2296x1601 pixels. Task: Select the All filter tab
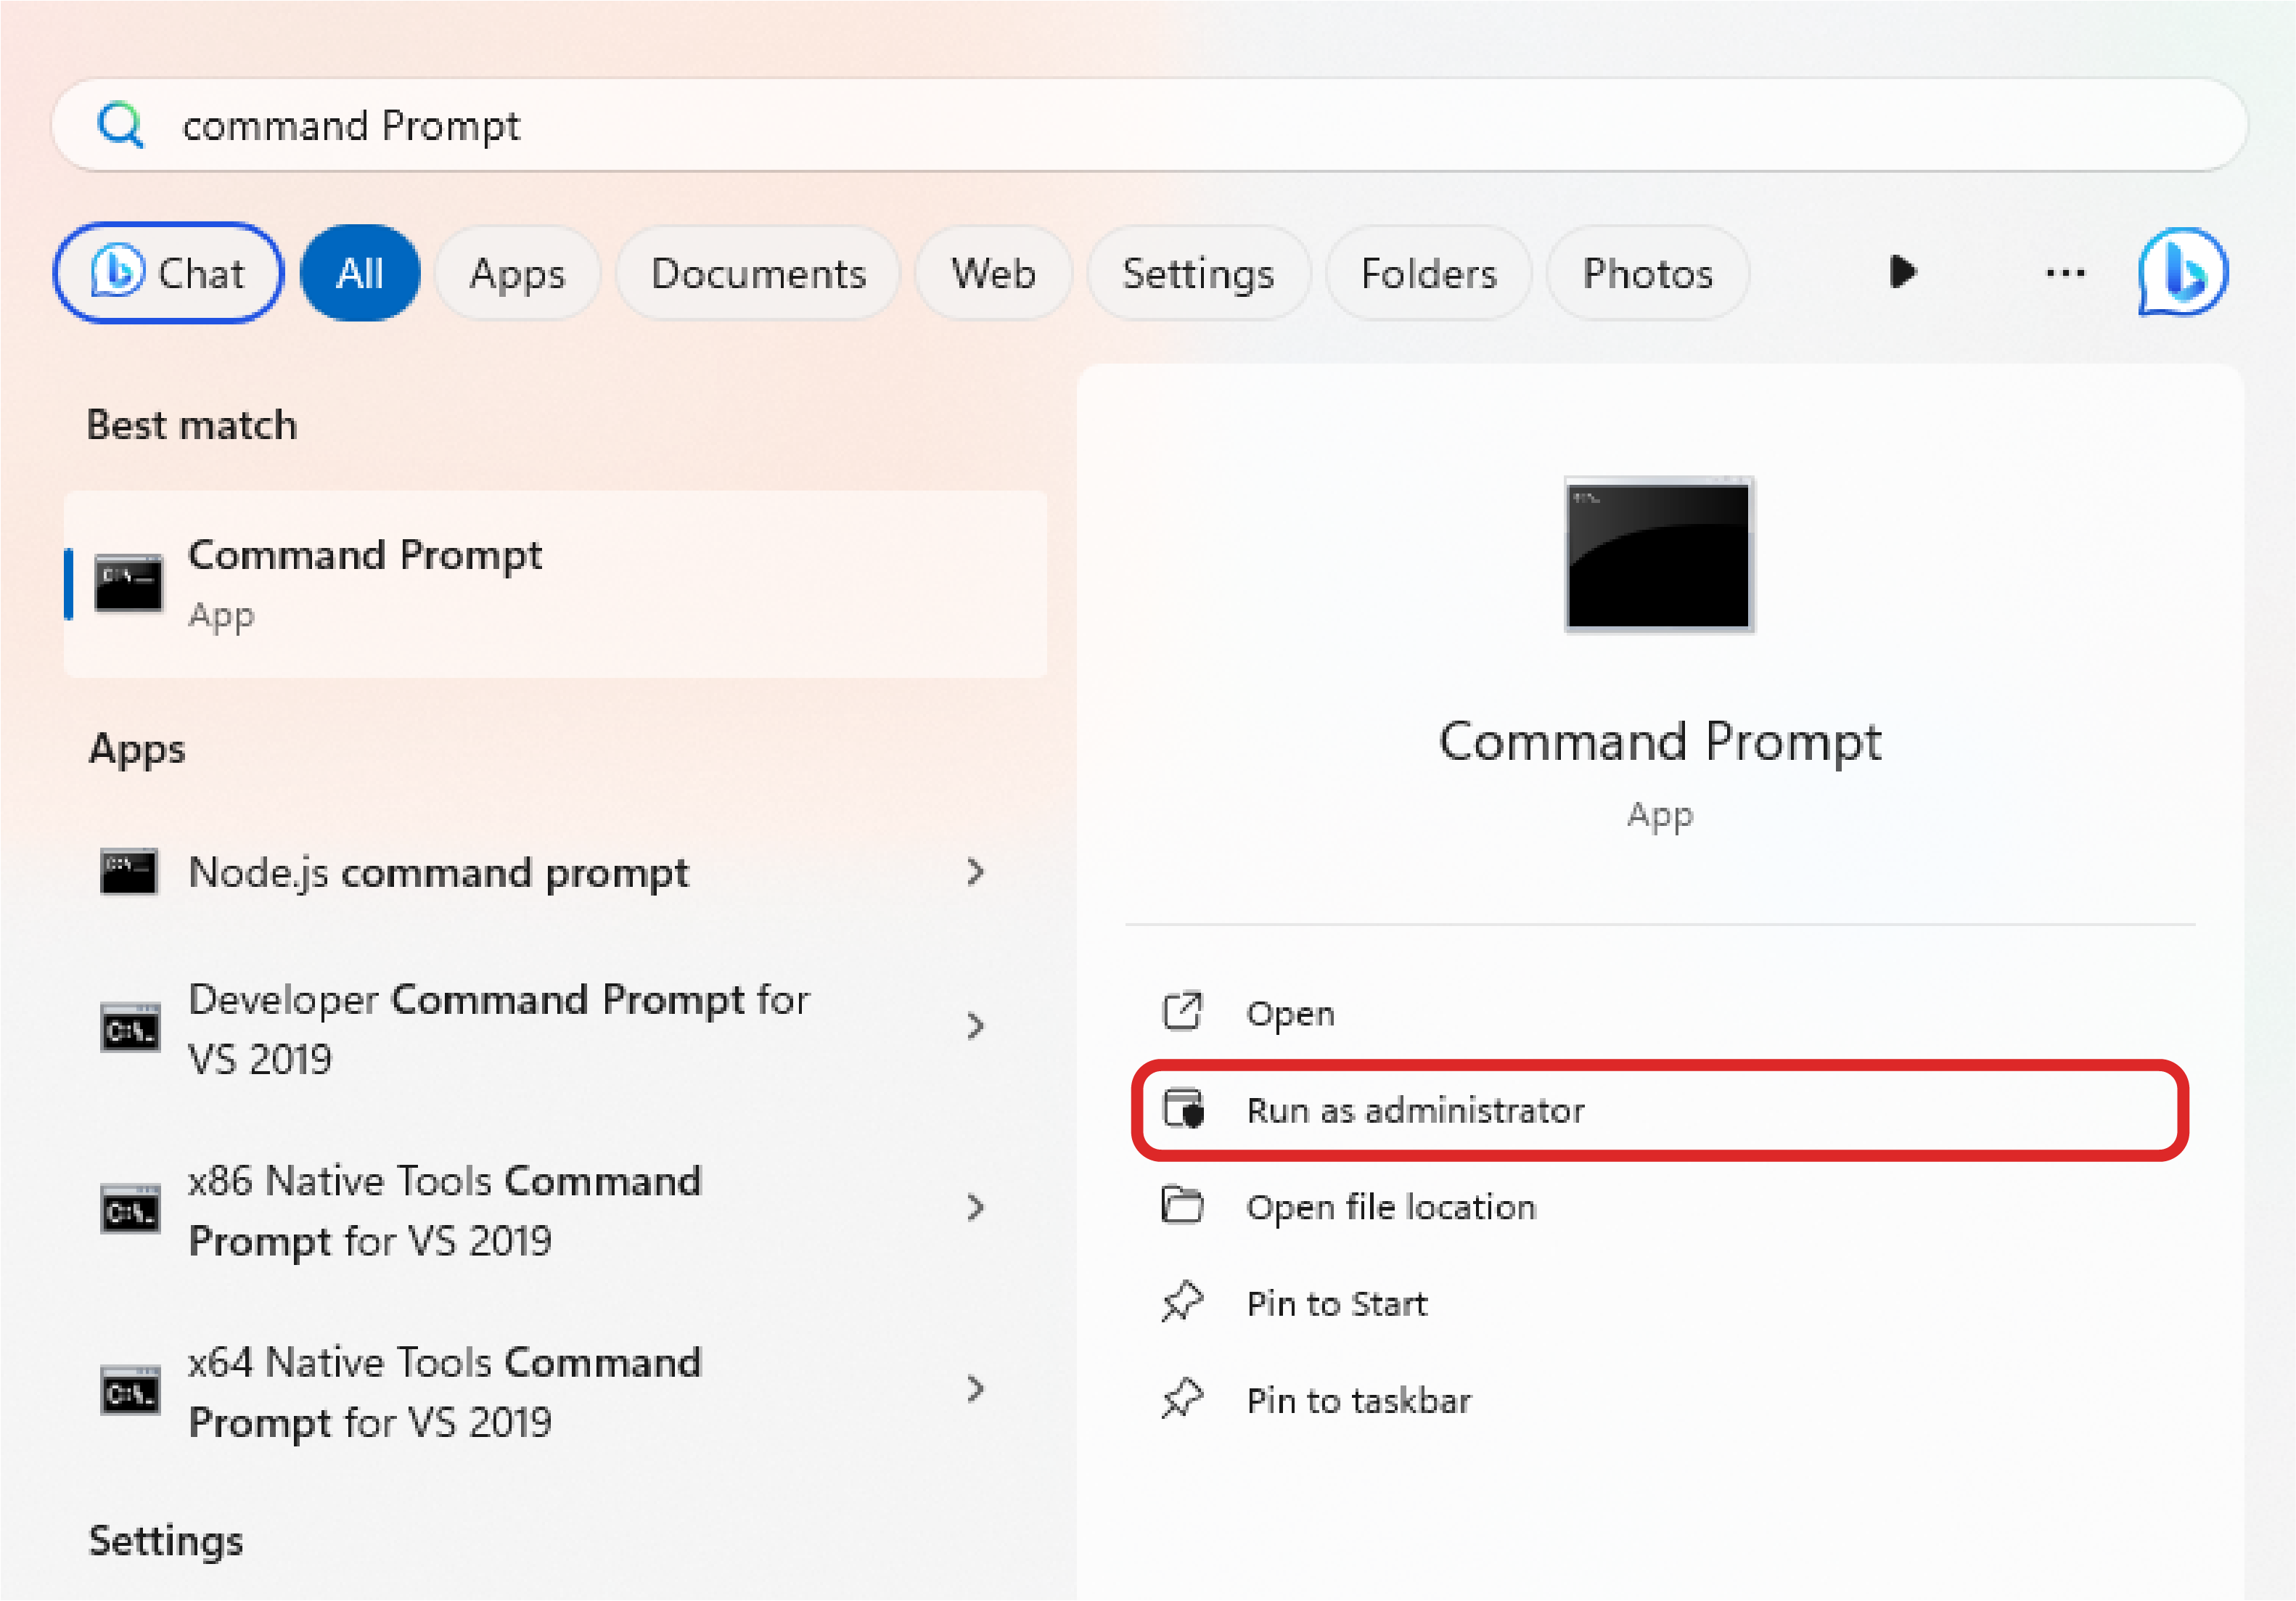pyautogui.click(x=360, y=273)
